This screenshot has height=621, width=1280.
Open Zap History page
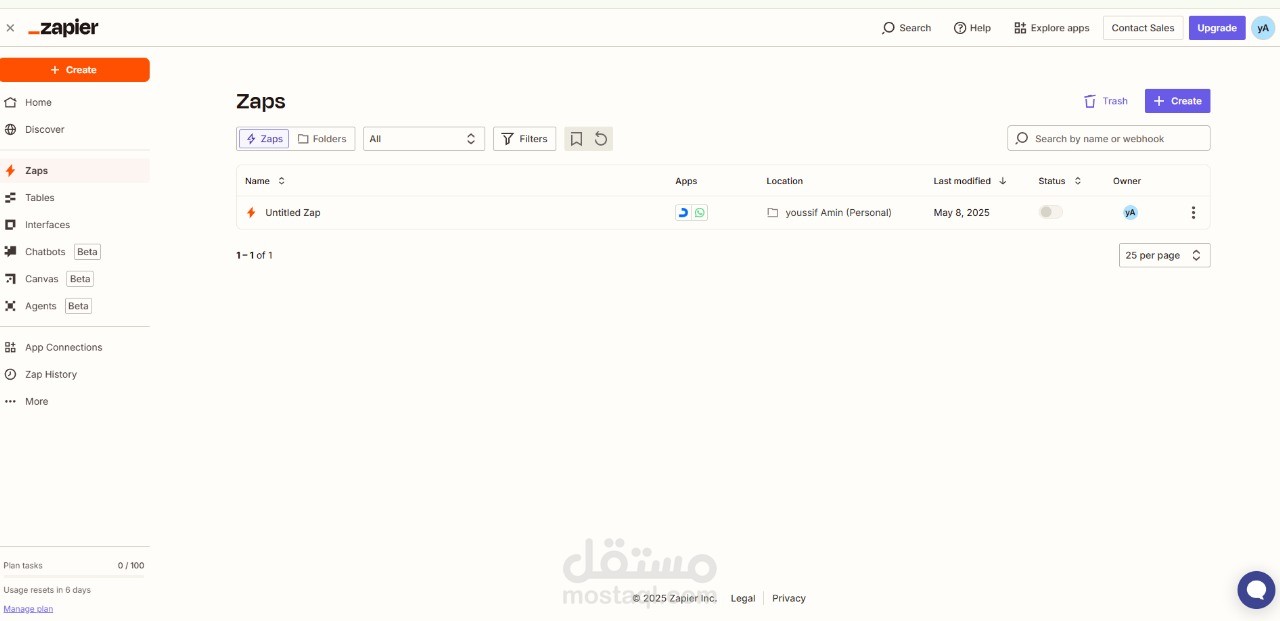[75, 374]
